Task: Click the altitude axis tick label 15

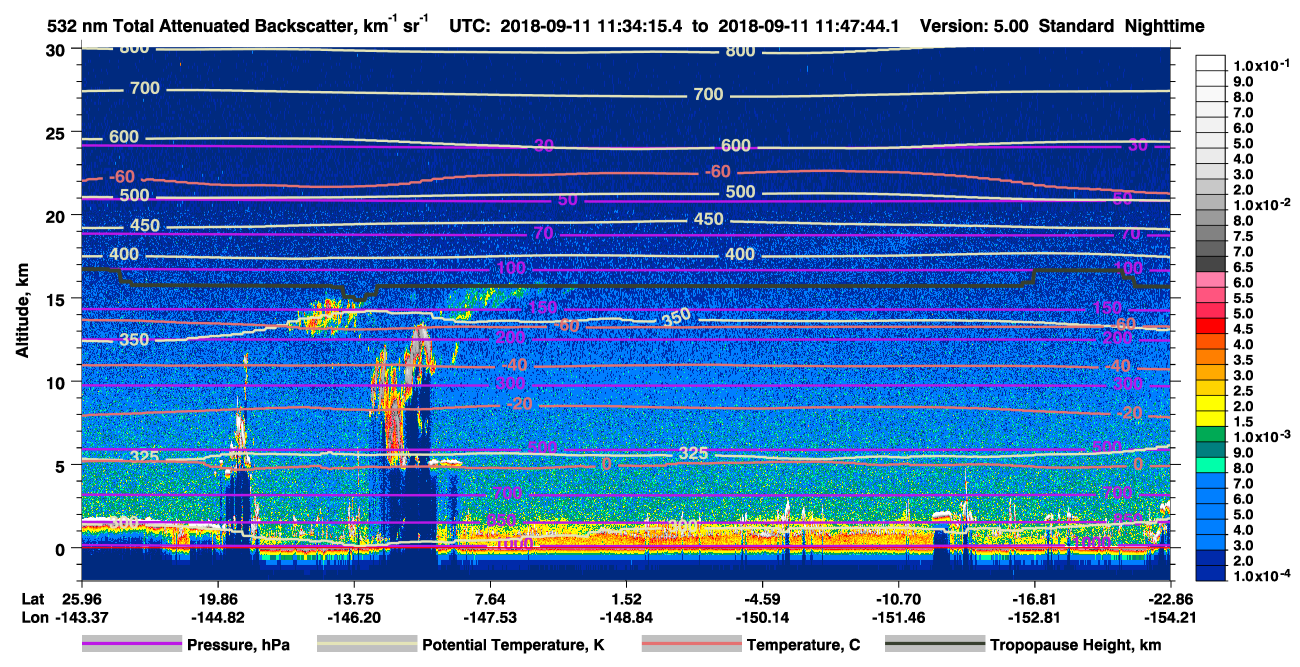Action: pyautogui.click(x=56, y=299)
